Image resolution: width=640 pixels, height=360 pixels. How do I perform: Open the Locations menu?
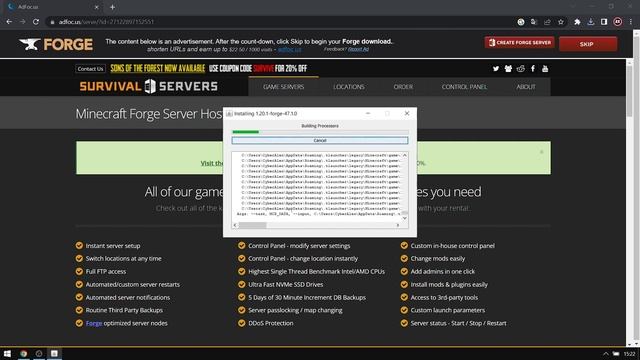point(349,87)
